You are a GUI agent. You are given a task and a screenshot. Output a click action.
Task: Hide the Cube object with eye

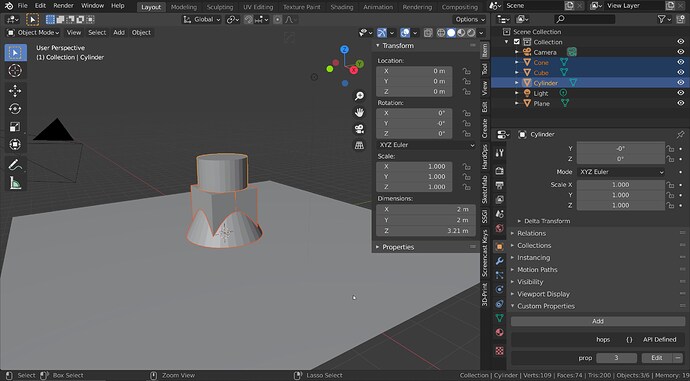tap(680, 73)
